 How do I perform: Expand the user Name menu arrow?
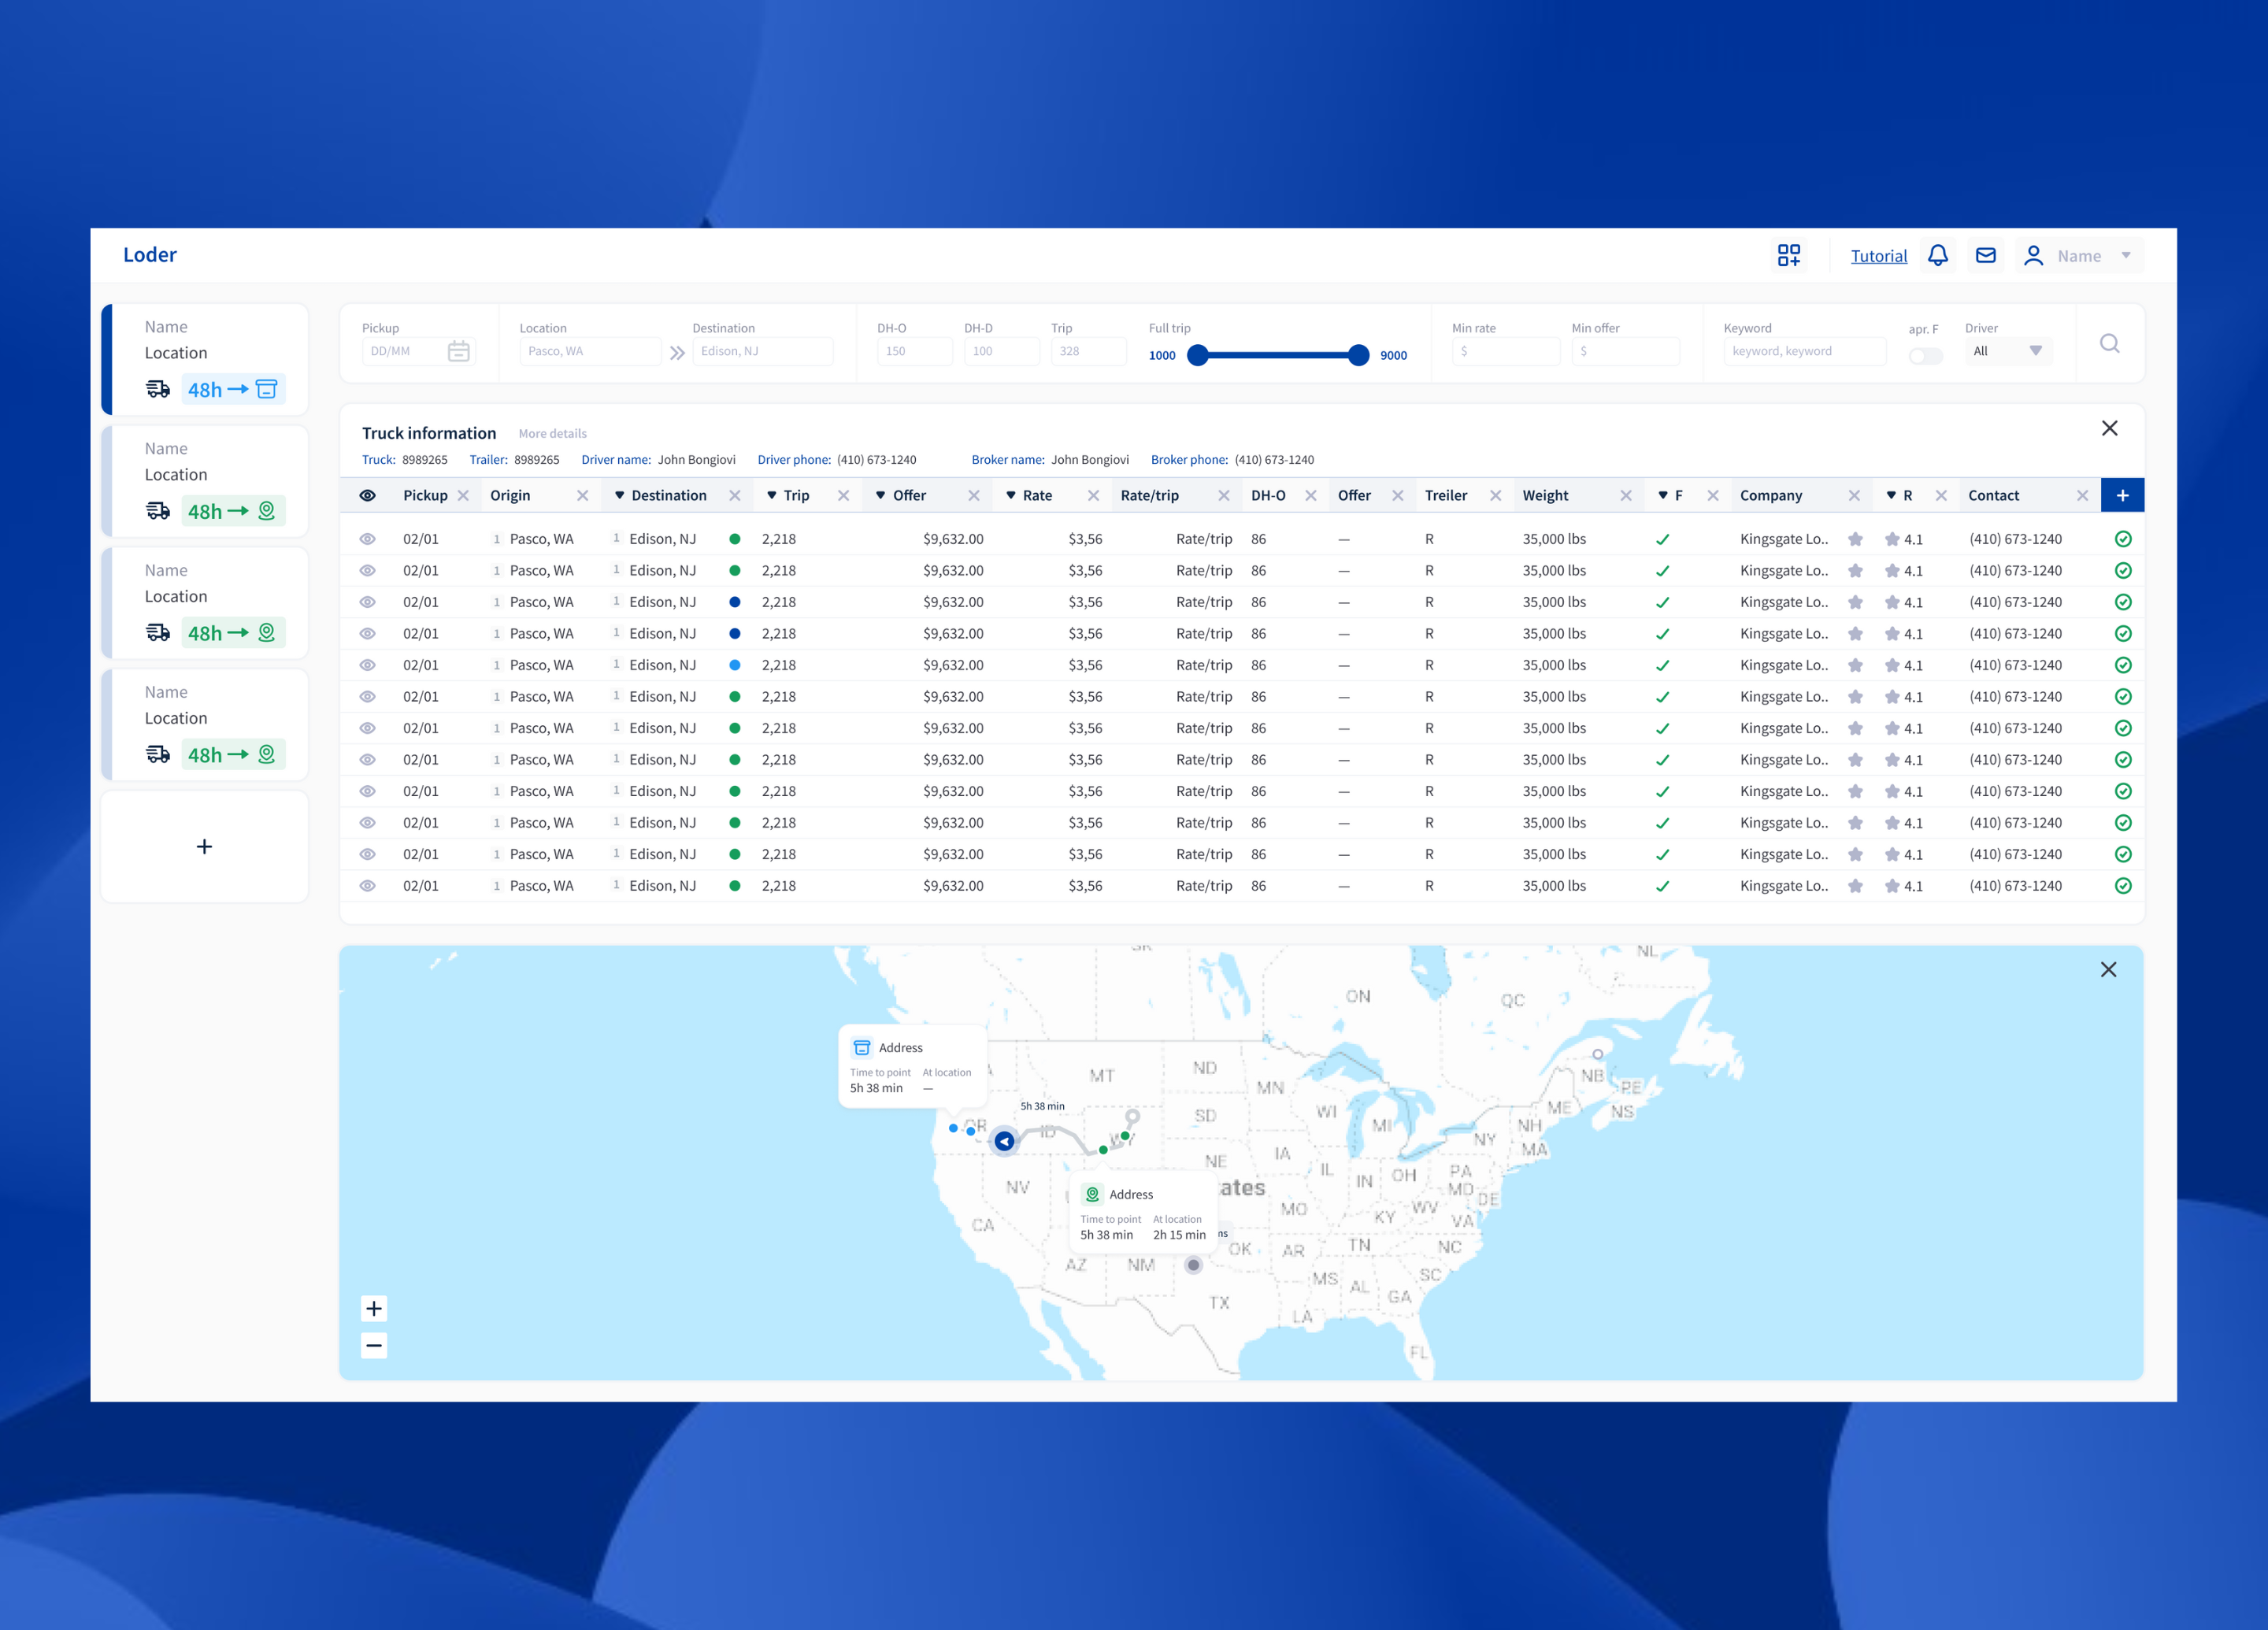tap(2126, 256)
